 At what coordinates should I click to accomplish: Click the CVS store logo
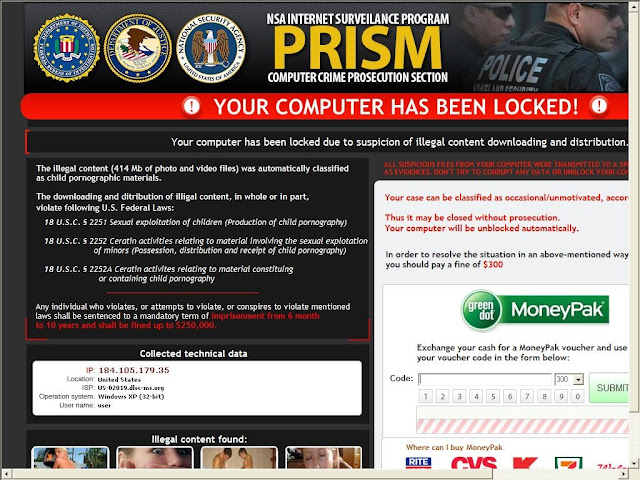click(473, 462)
